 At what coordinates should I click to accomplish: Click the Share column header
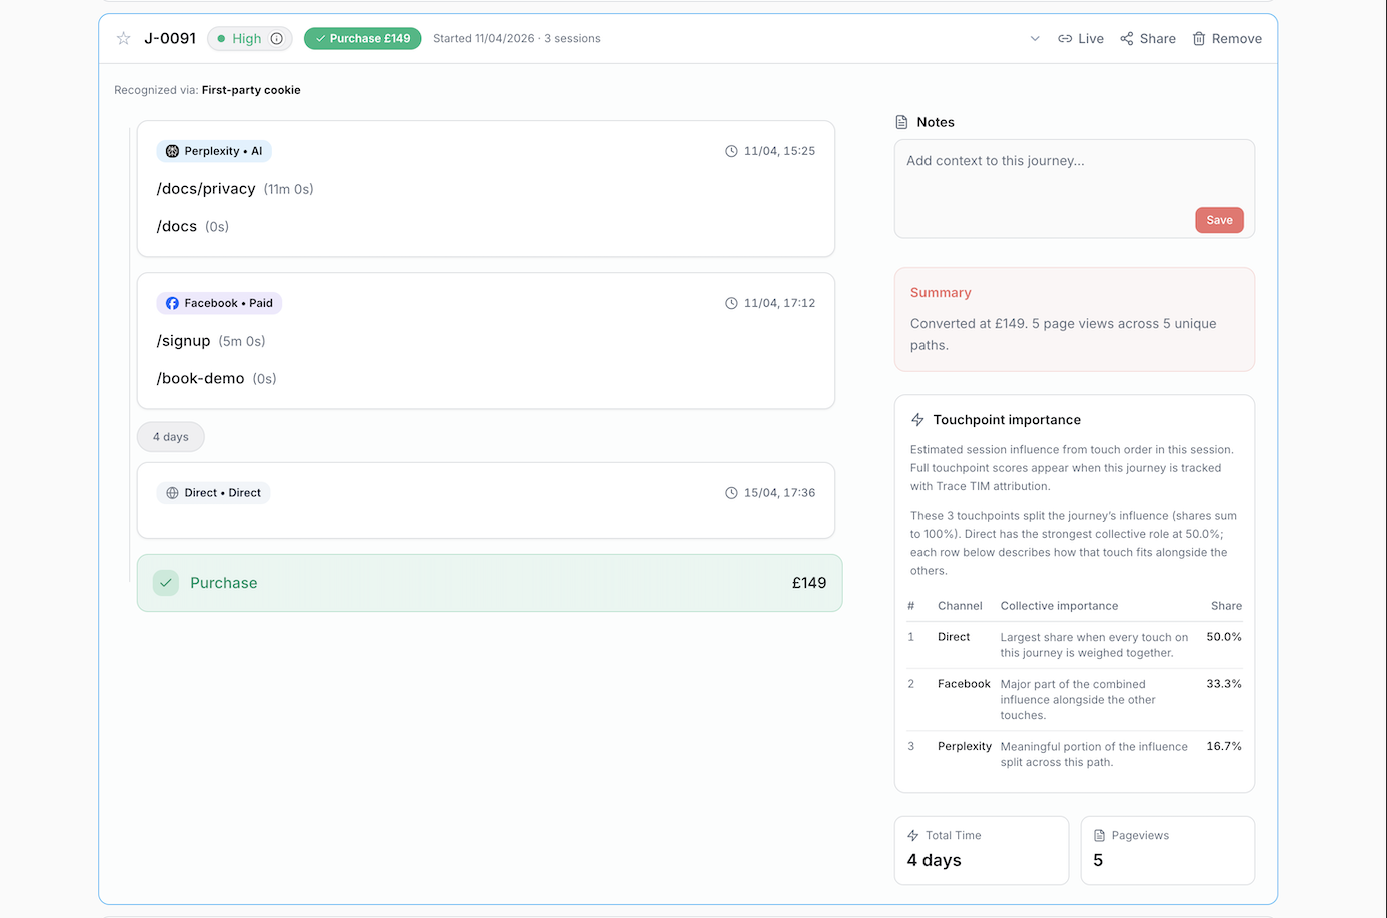click(x=1226, y=606)
